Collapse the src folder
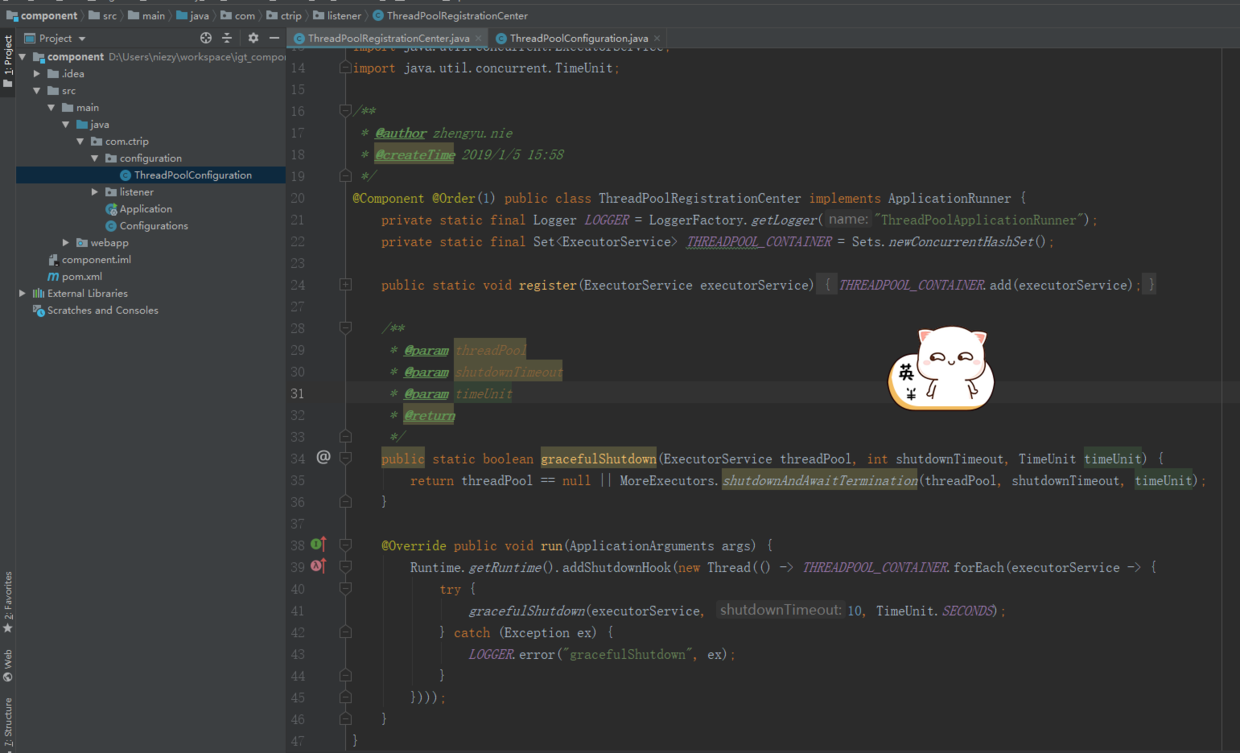1240x753 pixels. coord(37,91)
